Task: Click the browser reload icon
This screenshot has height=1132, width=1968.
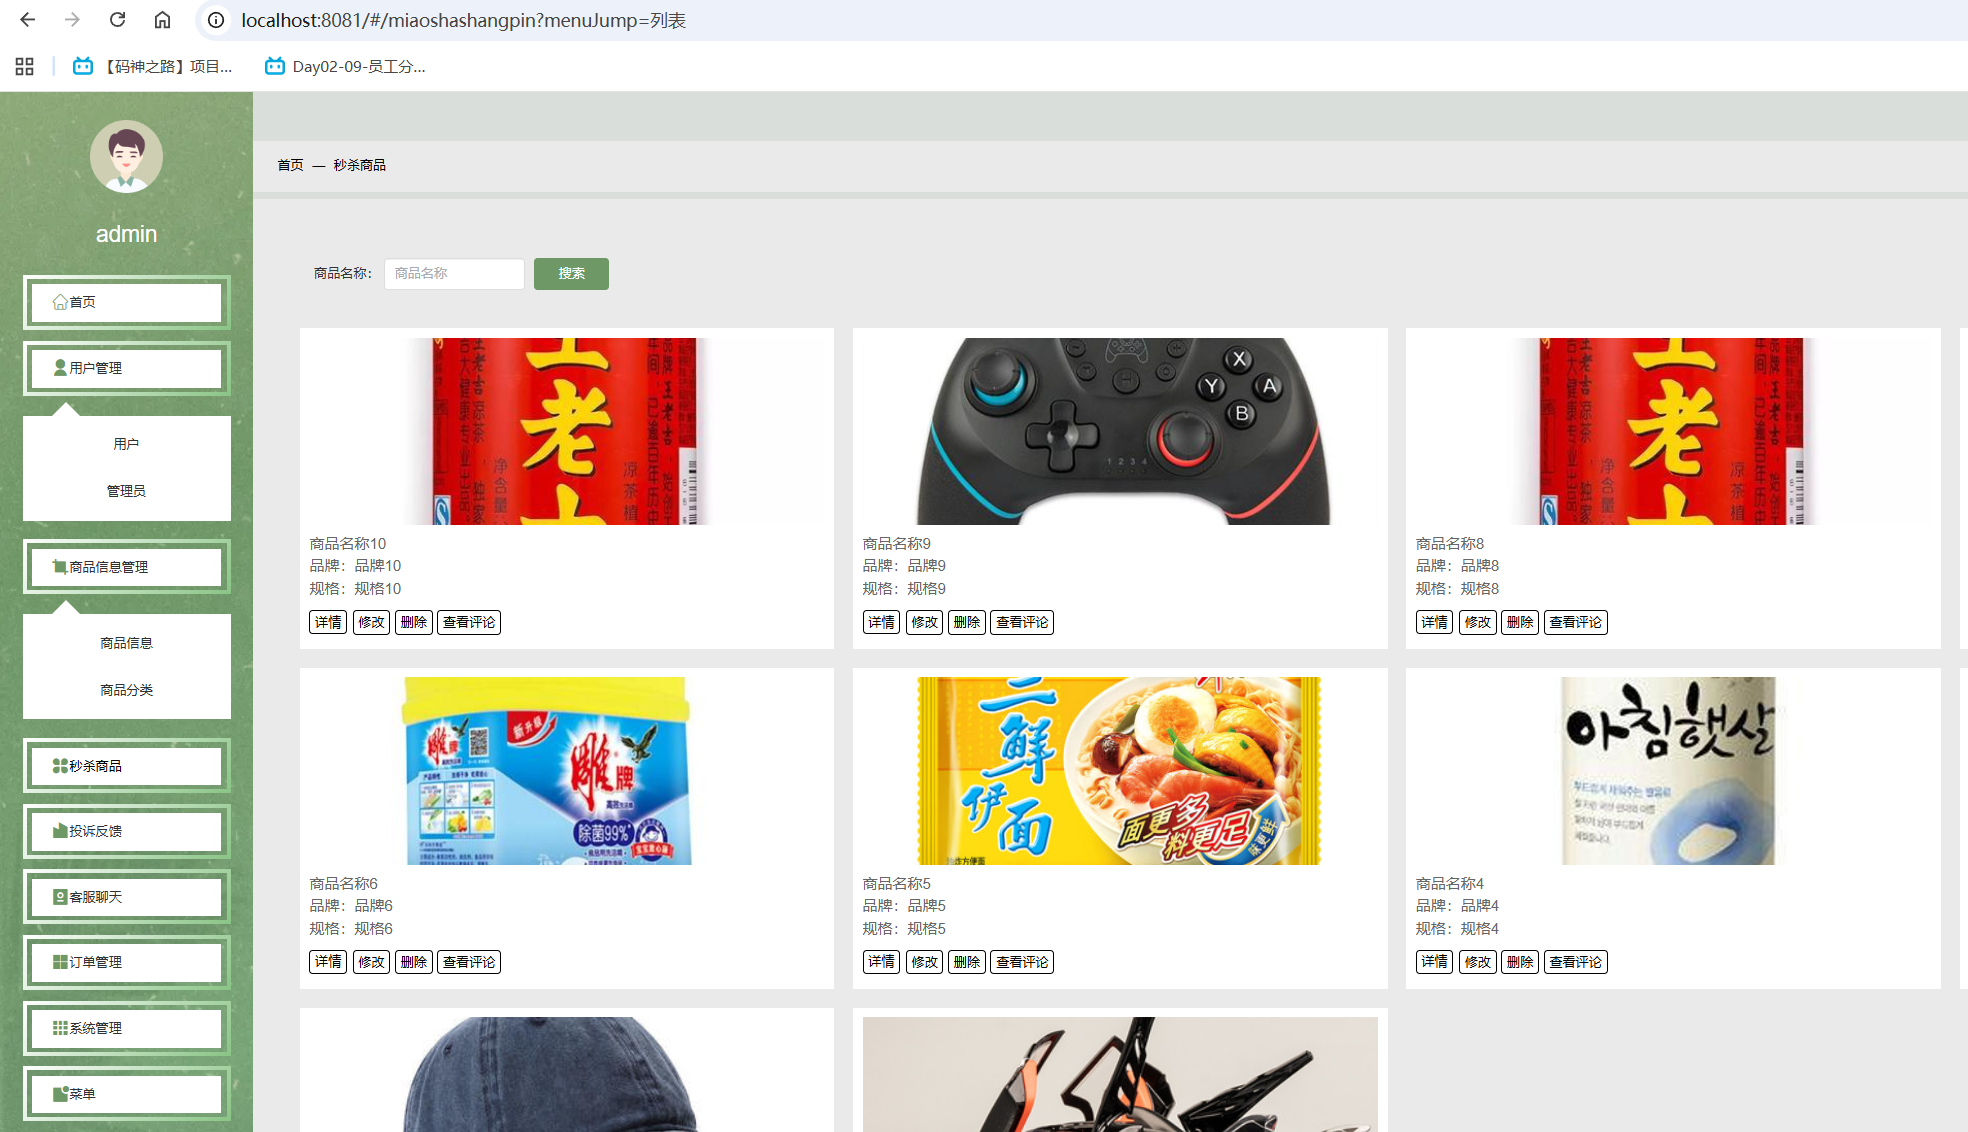Action: (117, 20)
